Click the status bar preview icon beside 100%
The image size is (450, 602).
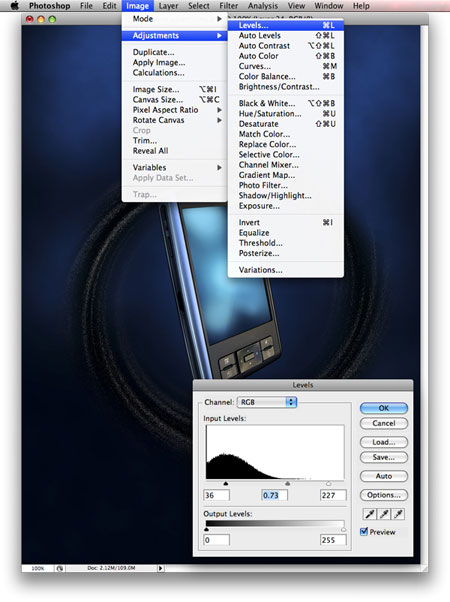[x=60, y=568]
